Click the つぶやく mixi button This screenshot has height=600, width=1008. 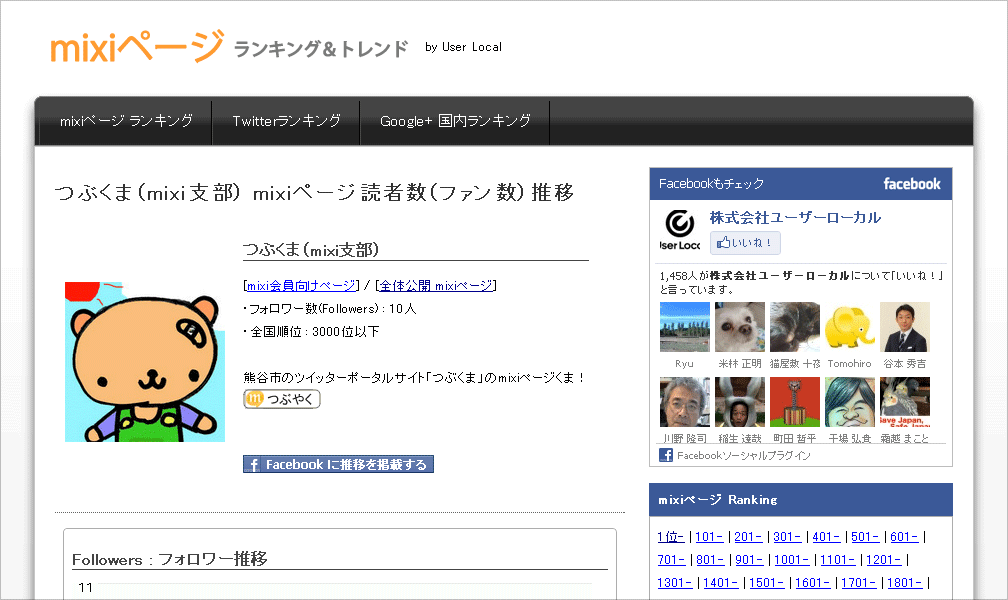pyautogui.click(x=282, y=399)
